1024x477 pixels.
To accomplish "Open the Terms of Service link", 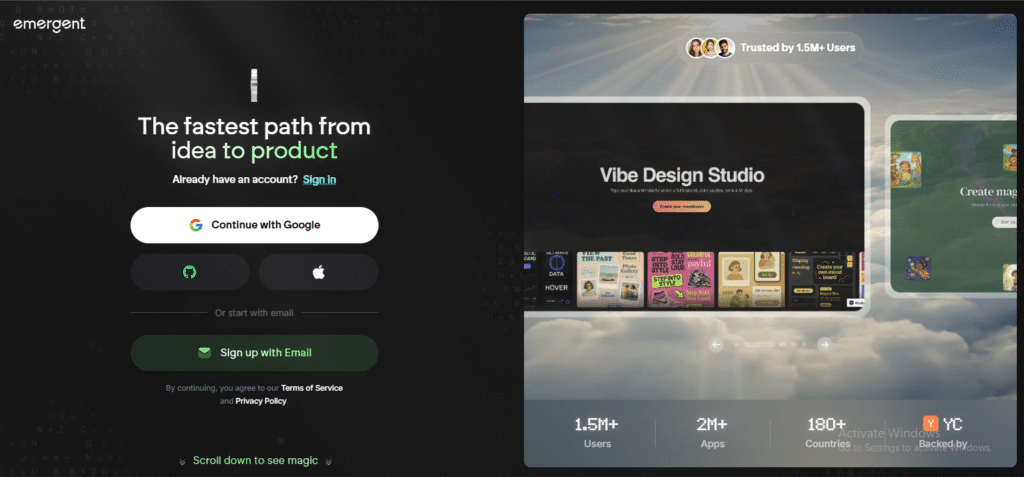I will [312, 387].
